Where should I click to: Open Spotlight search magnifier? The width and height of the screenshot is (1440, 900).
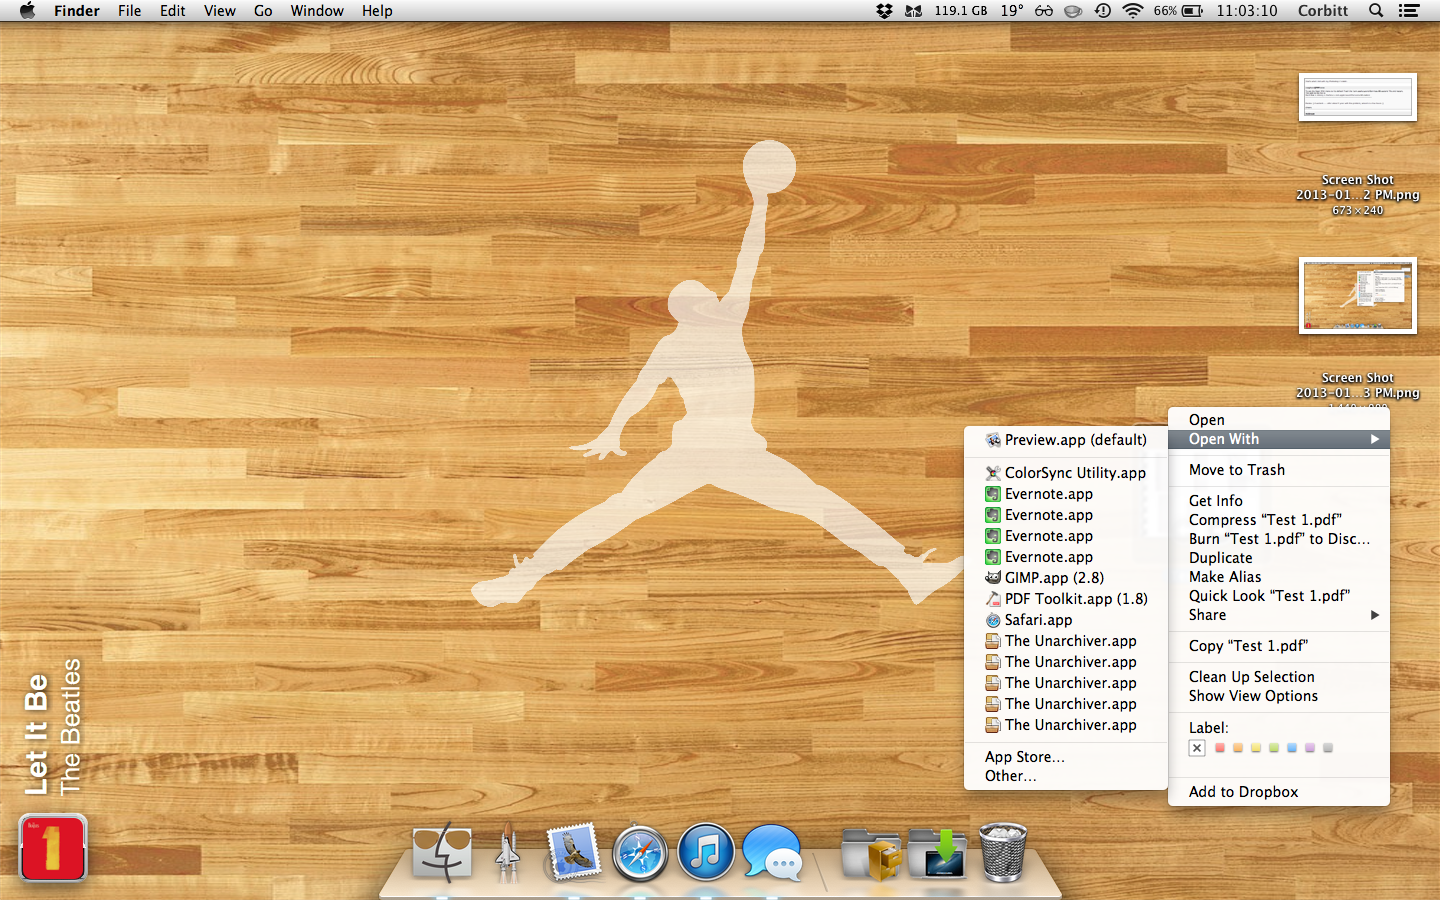coord(1376,11)
